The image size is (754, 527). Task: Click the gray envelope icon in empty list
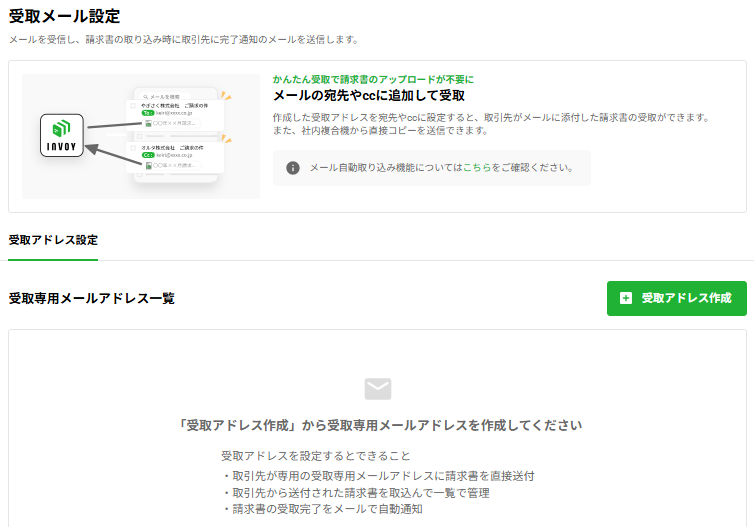pyautogui.click(x=378, y=389)
